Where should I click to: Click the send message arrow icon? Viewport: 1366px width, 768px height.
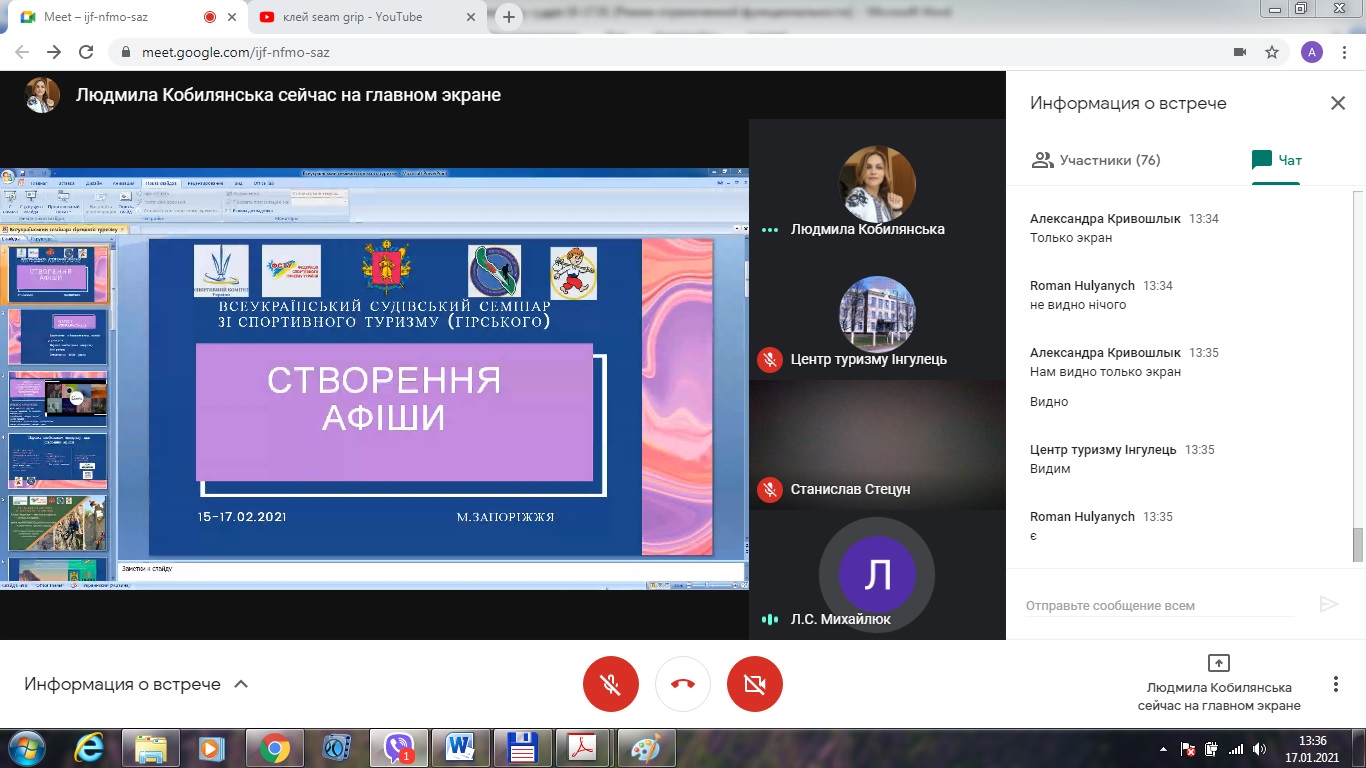[1328, 604]
